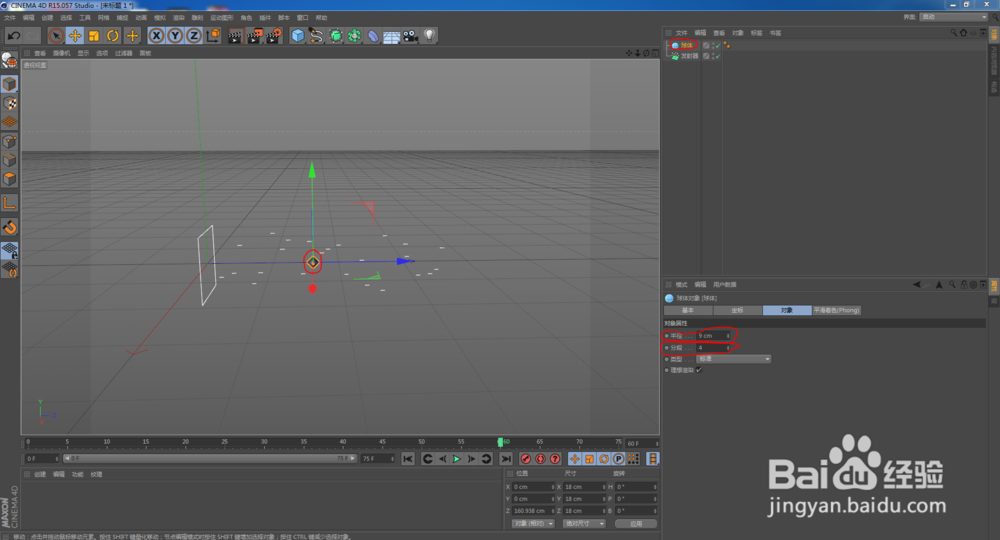The width and height of the screenshot is (1000, 540).
Task: Click Go to Start of animation button
Action: point(408,459)
